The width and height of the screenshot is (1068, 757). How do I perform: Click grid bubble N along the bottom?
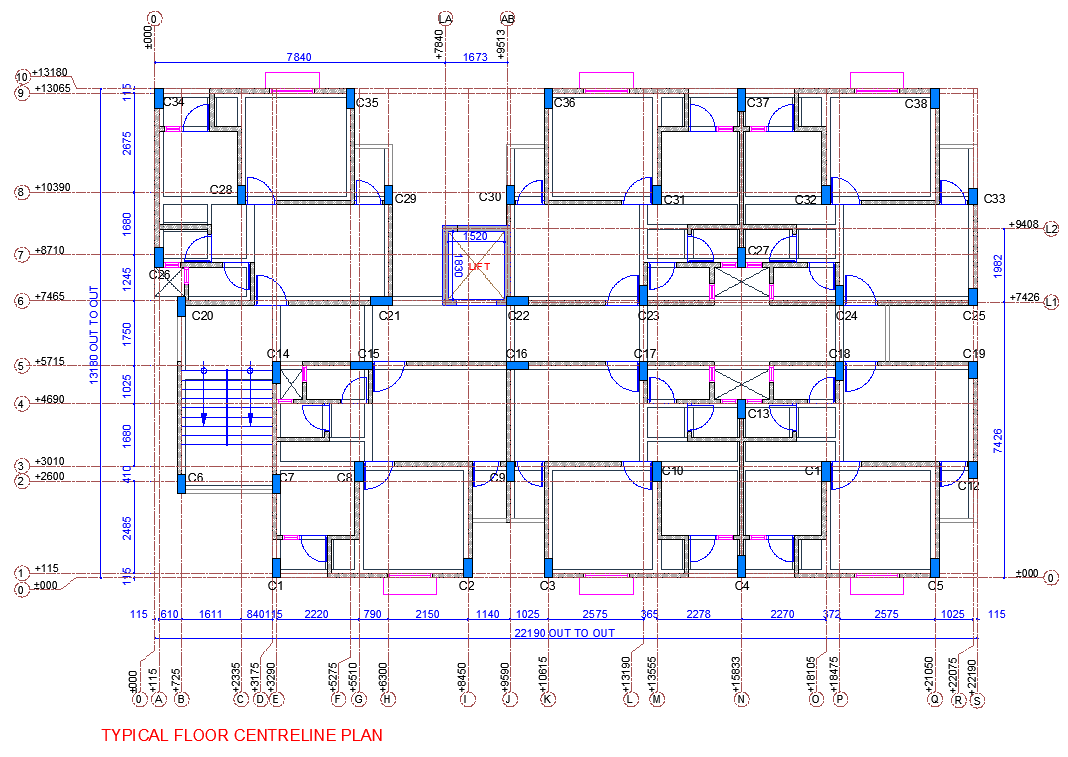[741, 700]
